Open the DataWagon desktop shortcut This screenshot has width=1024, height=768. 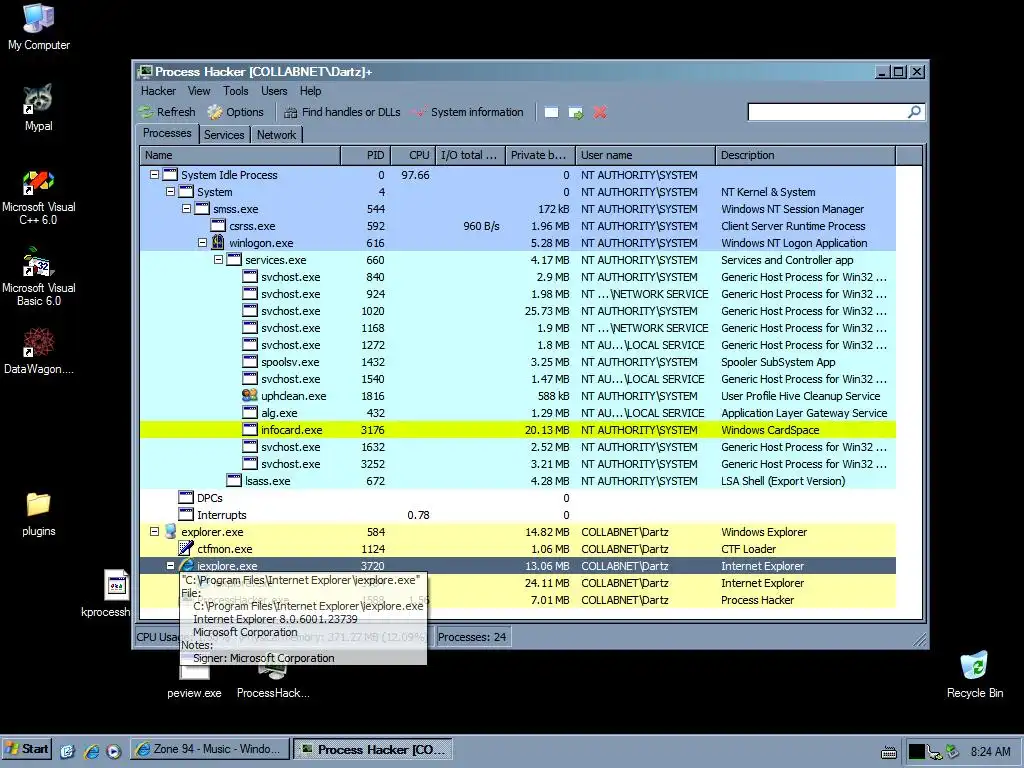coord(39,351)
